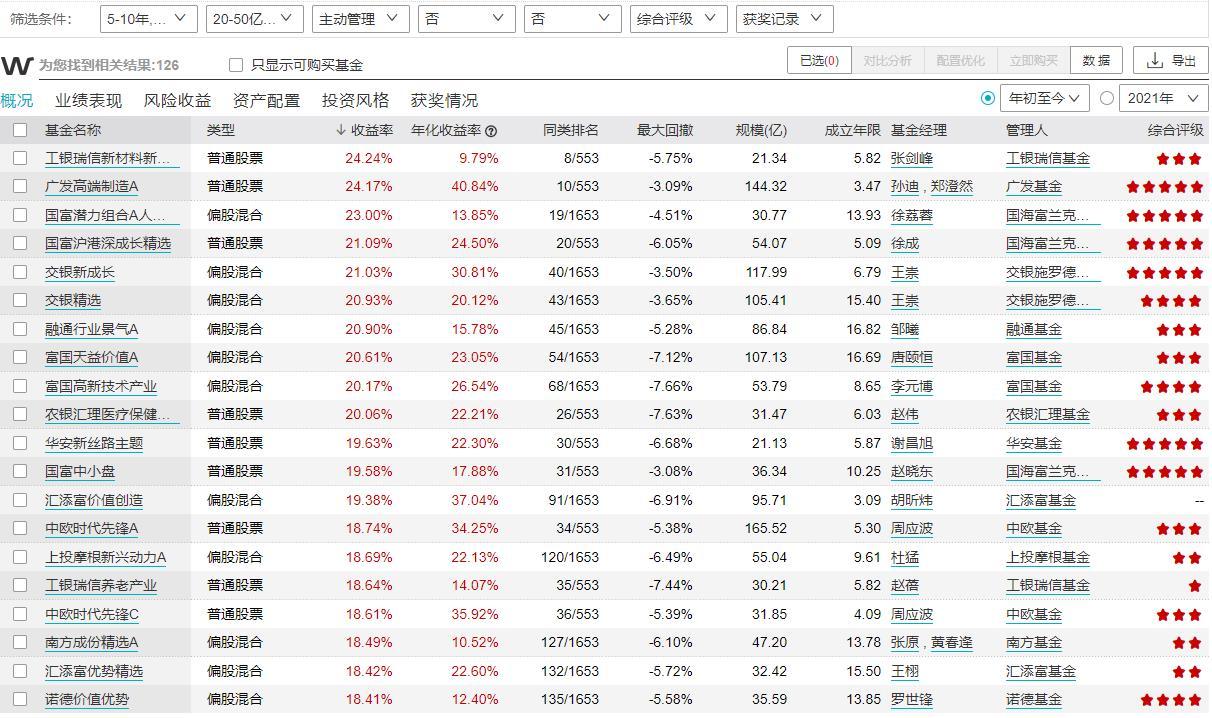Click the 配置优化 button

[x=960, y=60]
